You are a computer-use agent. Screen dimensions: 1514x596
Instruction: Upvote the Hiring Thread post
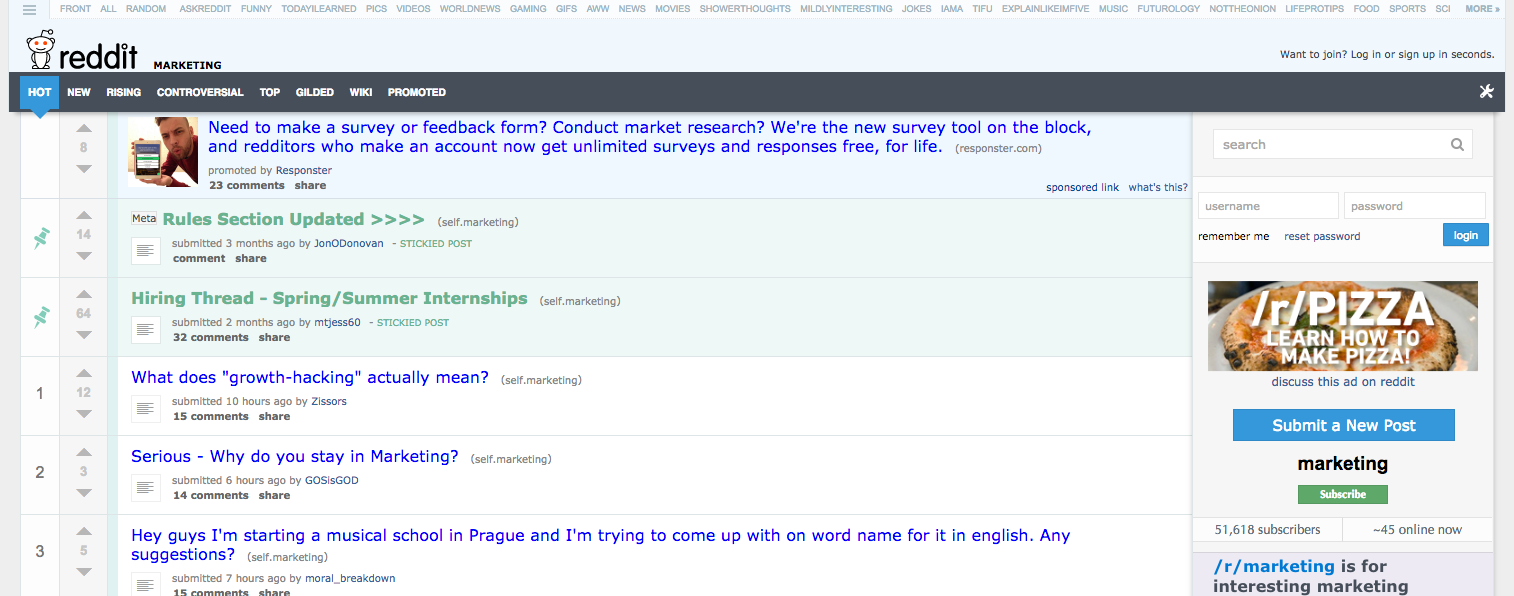click(x=84, y=293)
